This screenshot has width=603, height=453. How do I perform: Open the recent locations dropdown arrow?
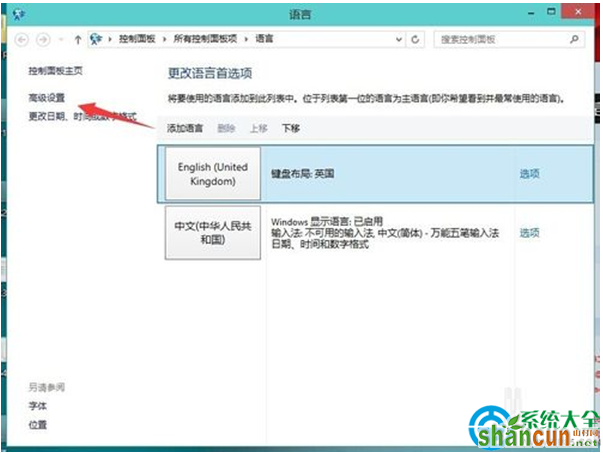click(61, 40)
